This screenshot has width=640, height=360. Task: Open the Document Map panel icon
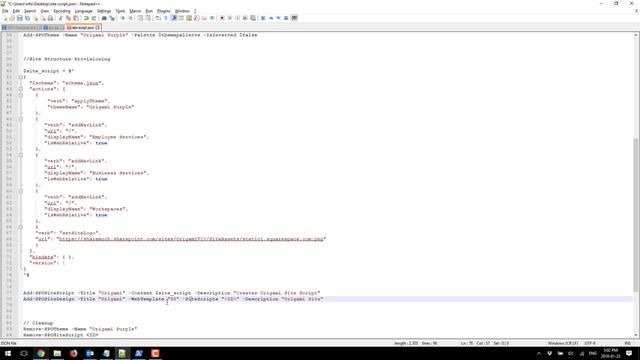click(189, 18)
